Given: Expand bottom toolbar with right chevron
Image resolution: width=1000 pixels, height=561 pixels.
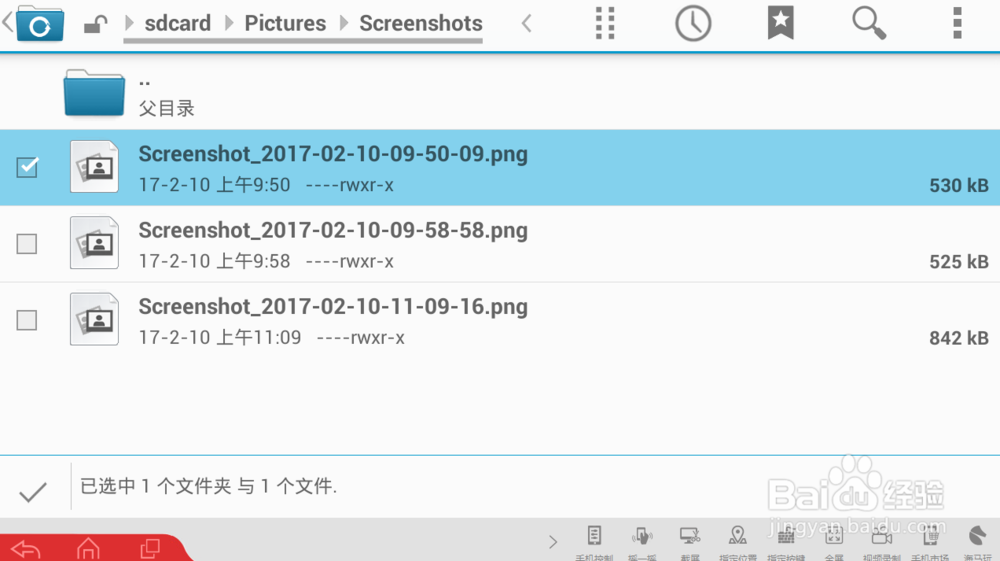Looking at the screenshot, I should coord(552,543).
